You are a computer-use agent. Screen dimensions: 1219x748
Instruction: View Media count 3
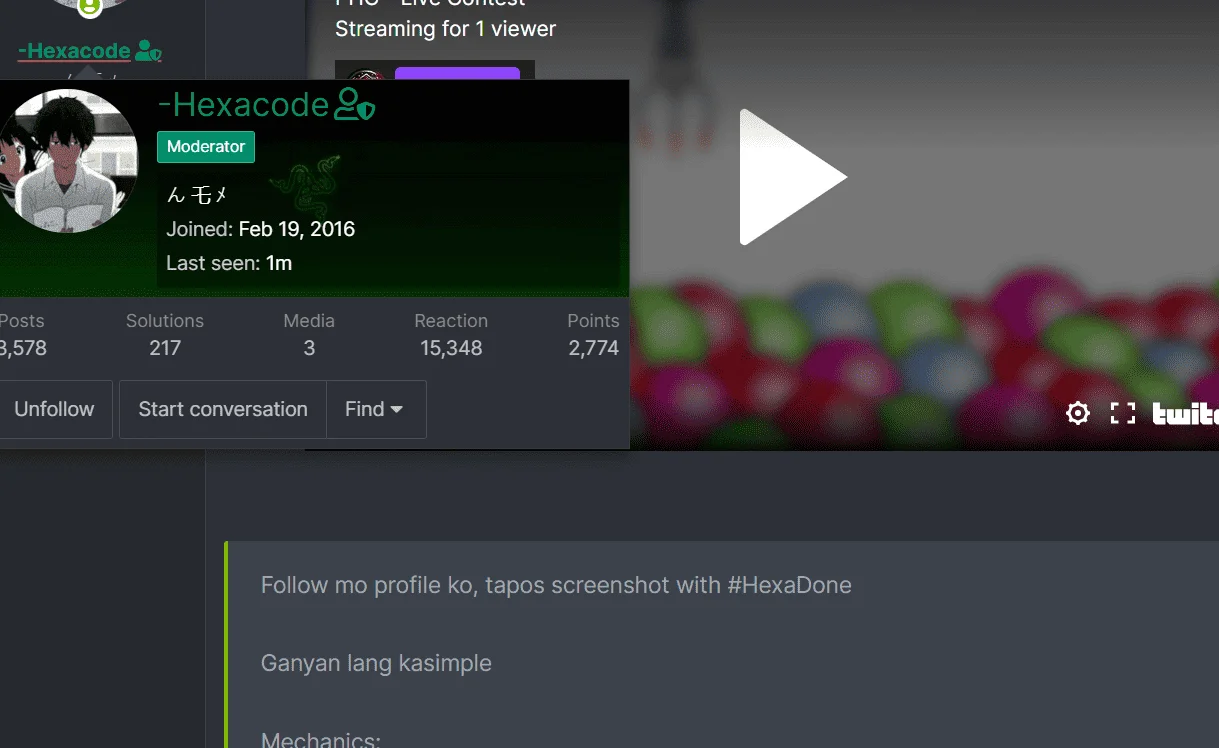click(309, 348)
